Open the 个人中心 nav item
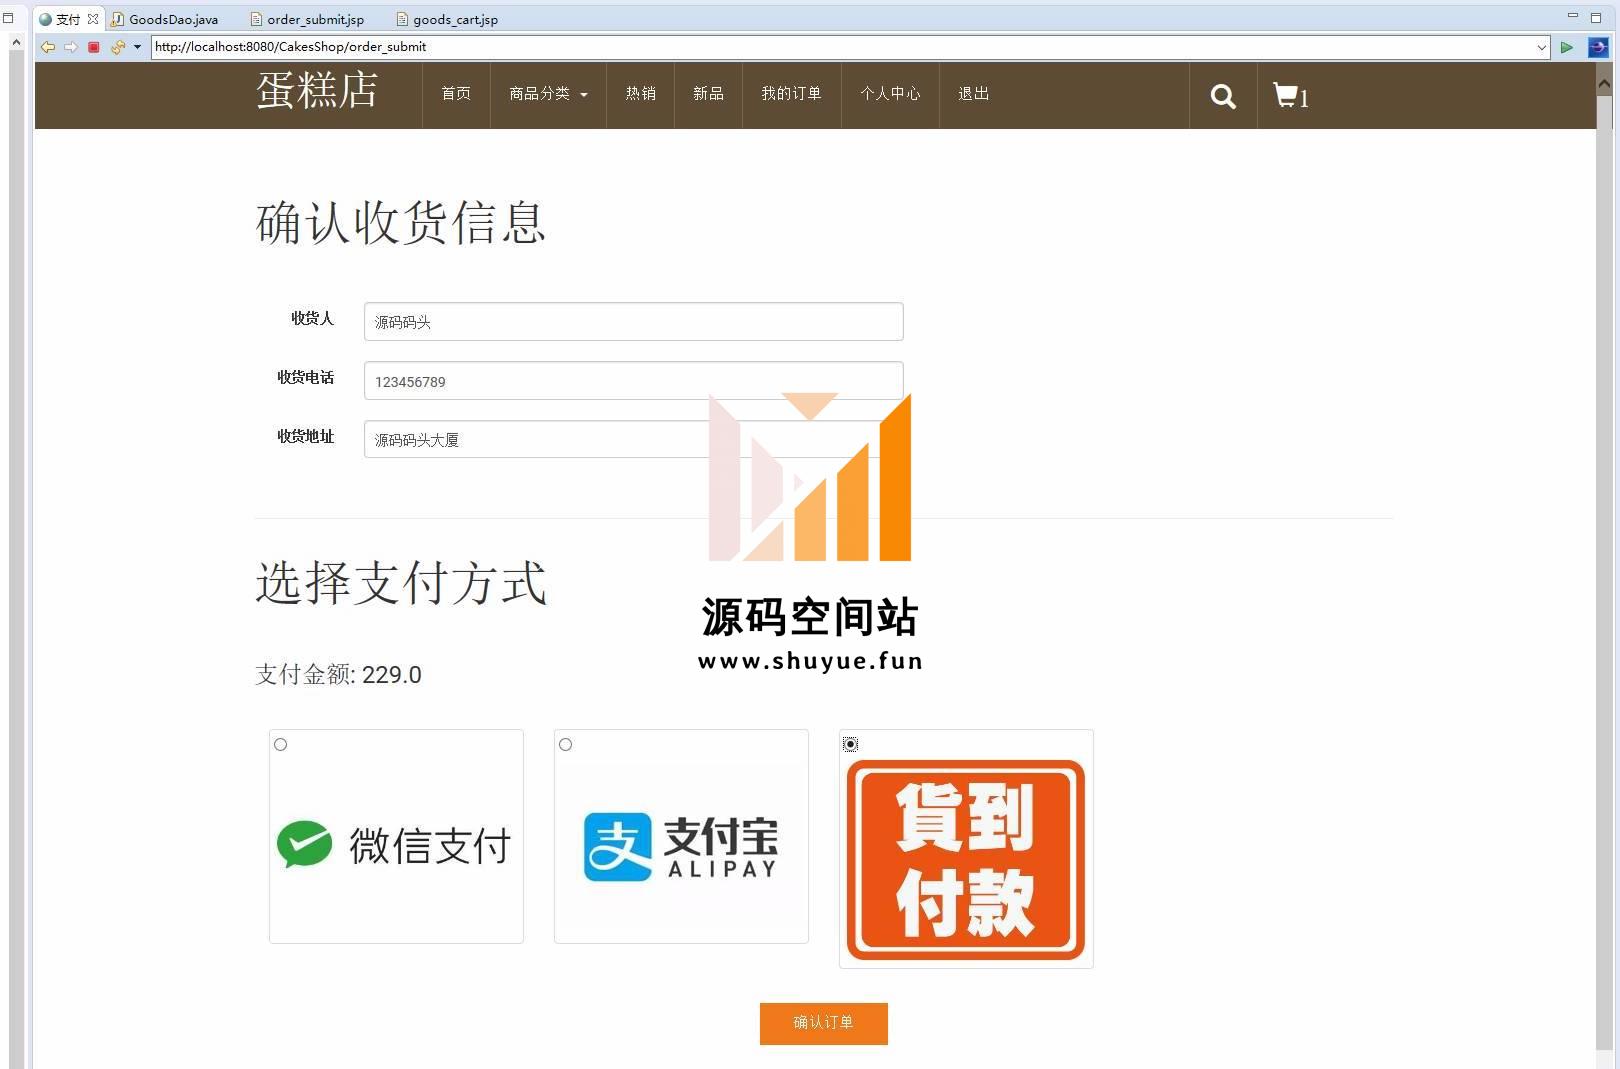 click(890, 93)
